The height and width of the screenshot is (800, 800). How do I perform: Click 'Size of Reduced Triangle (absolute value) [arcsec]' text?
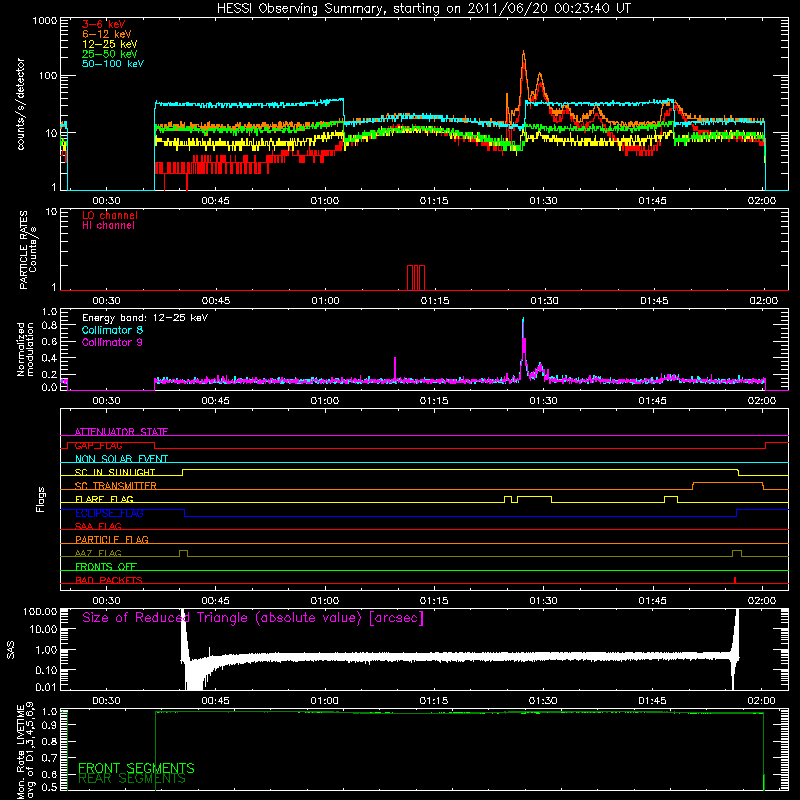(253, 618)
